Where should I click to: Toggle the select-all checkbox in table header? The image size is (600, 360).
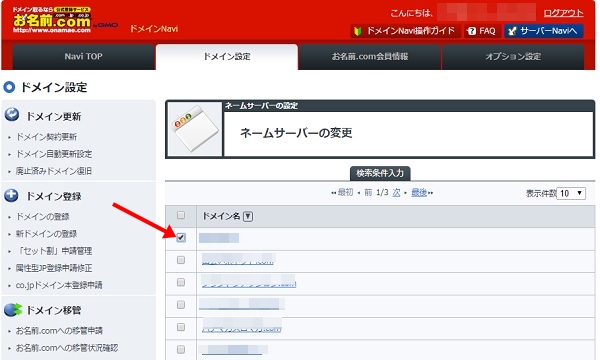(x=181, y=215)
